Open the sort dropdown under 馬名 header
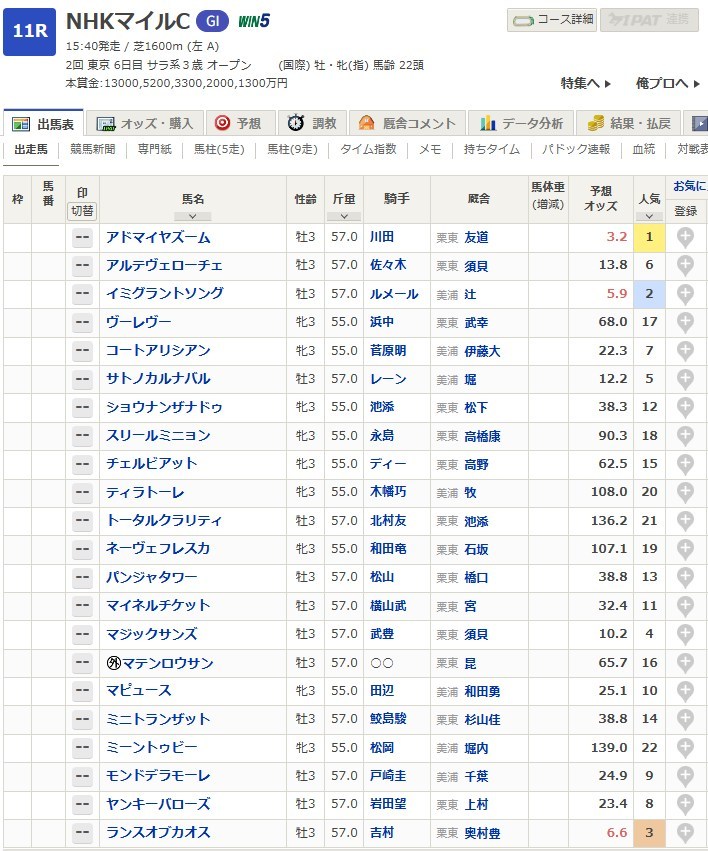This screenshot has width=708, height=851. click(193, 216)
